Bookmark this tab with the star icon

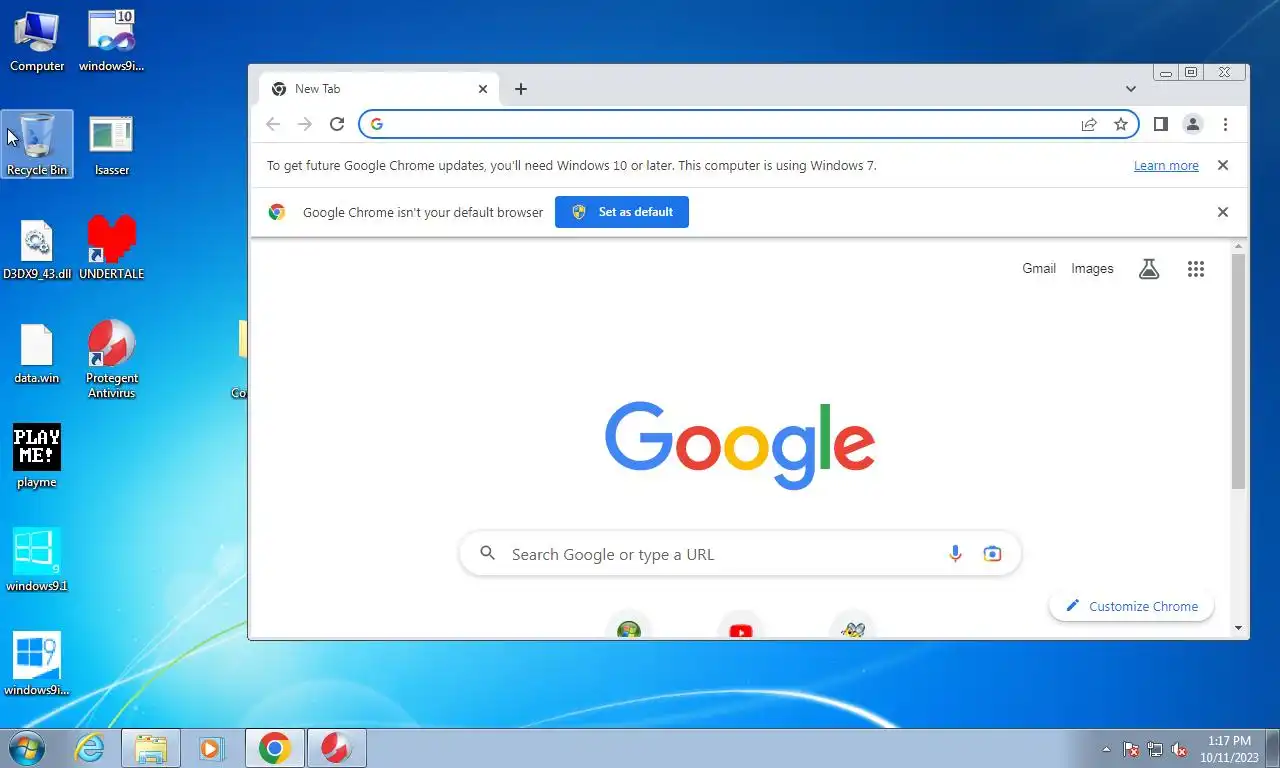[x=1121, y=124]
